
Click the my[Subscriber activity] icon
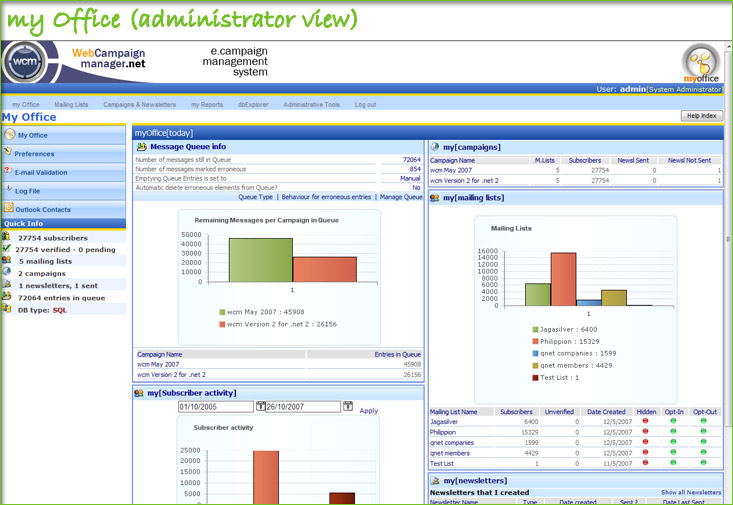(x=139, y=393)
